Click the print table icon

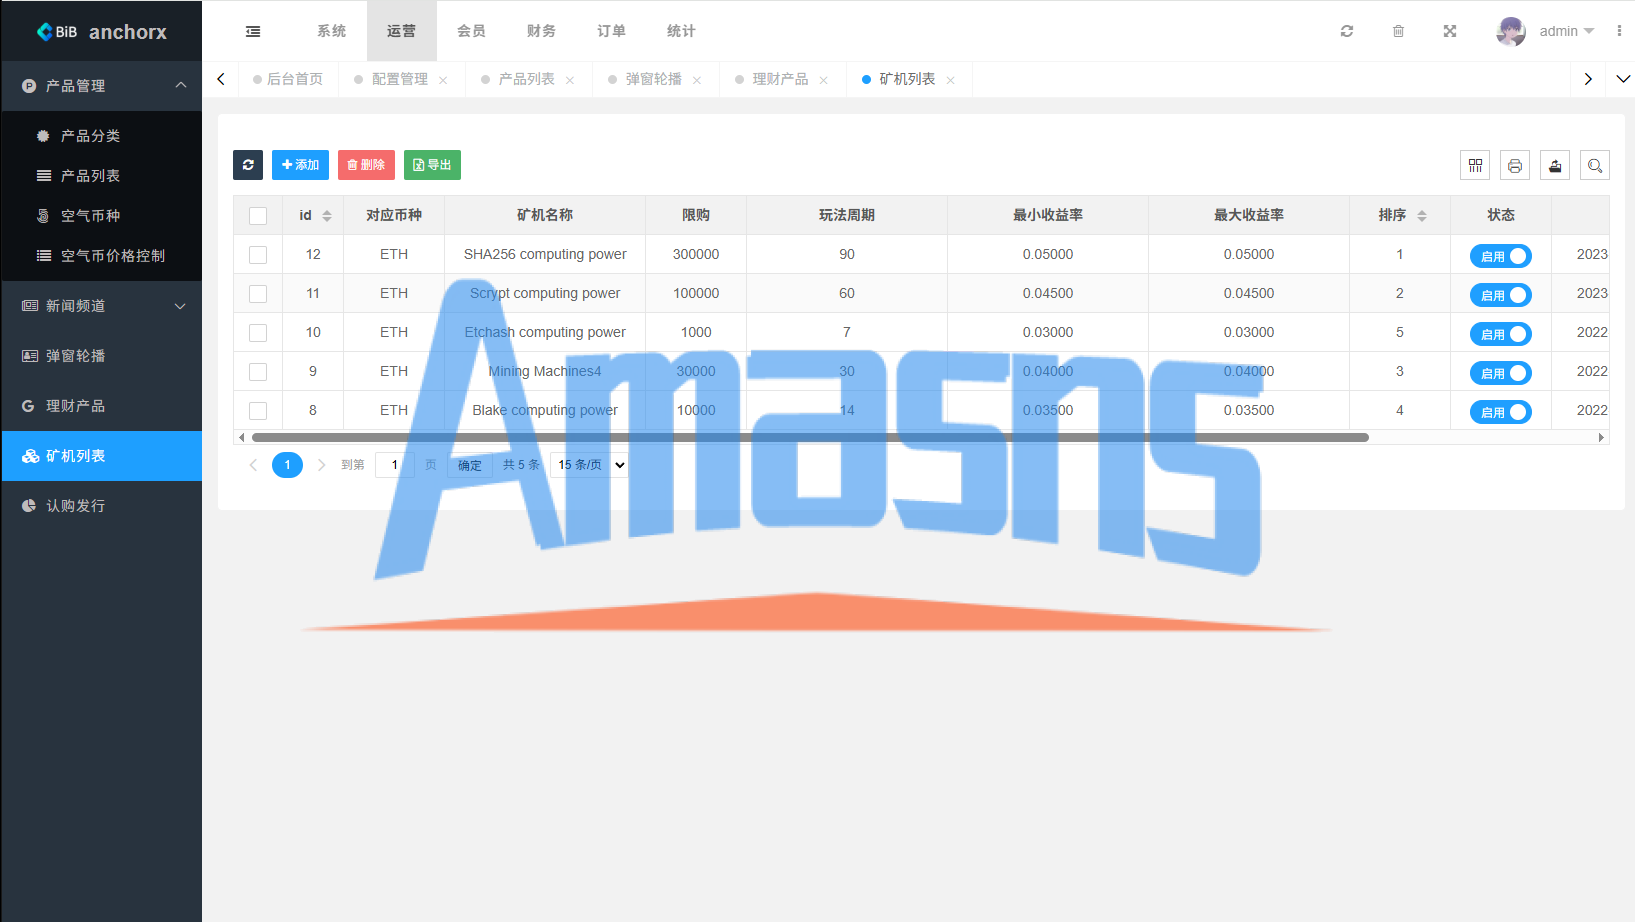click(1515, 166)
